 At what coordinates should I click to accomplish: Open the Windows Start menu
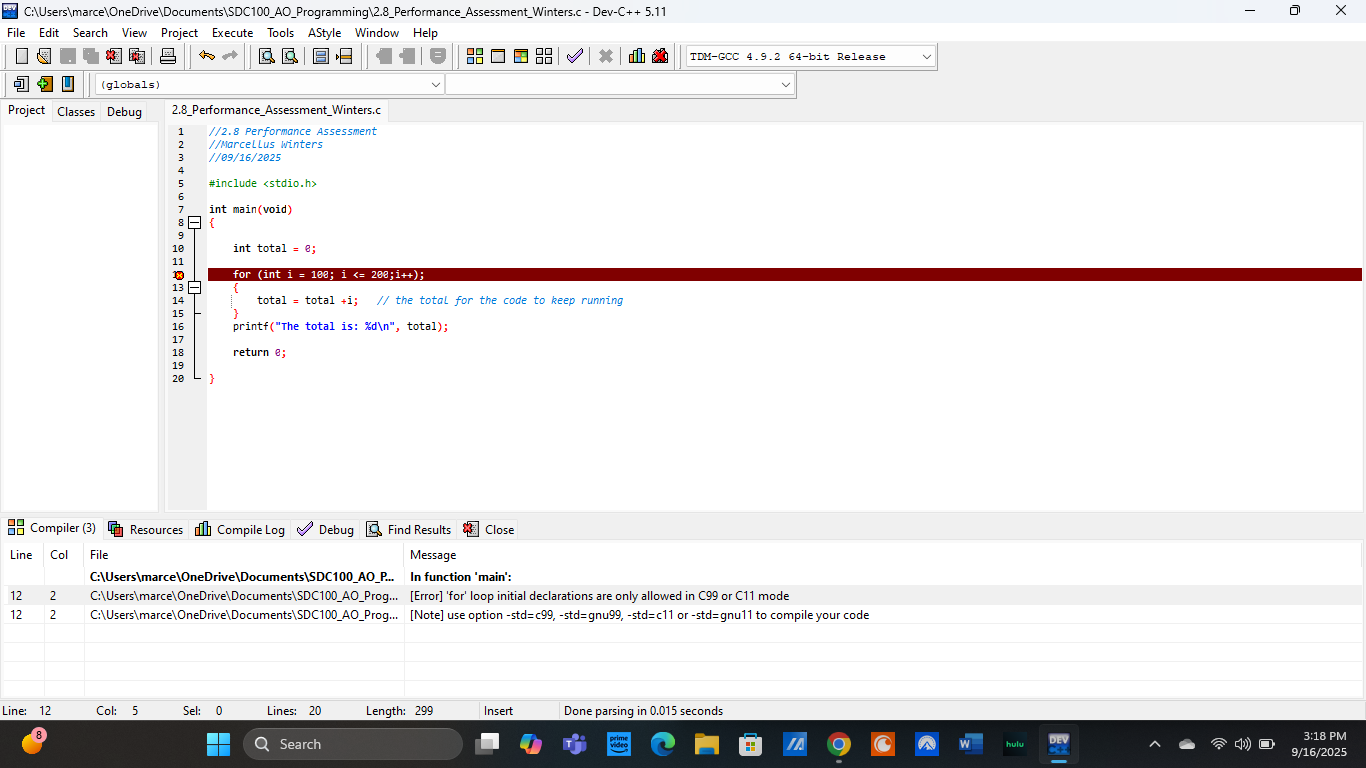click(218, 744)
